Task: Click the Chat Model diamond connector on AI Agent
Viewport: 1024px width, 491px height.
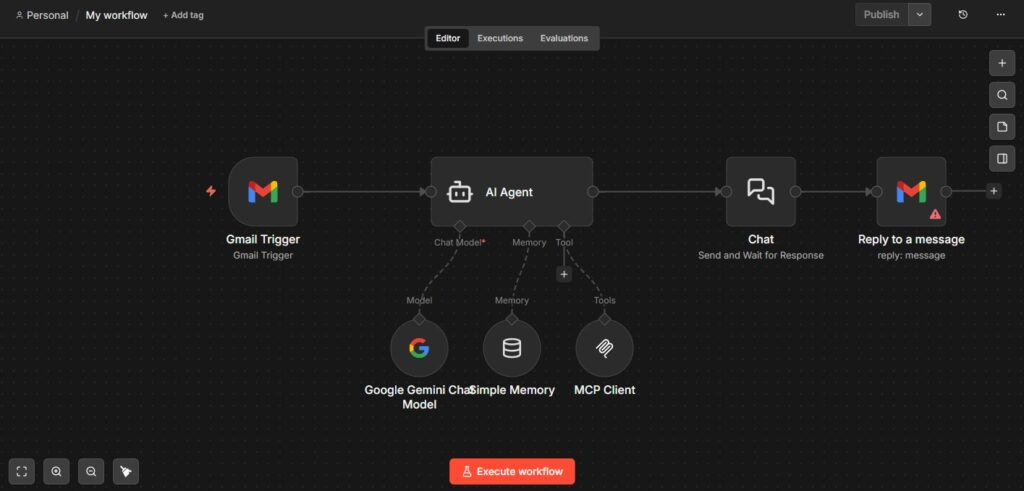Action: [460, 227]
